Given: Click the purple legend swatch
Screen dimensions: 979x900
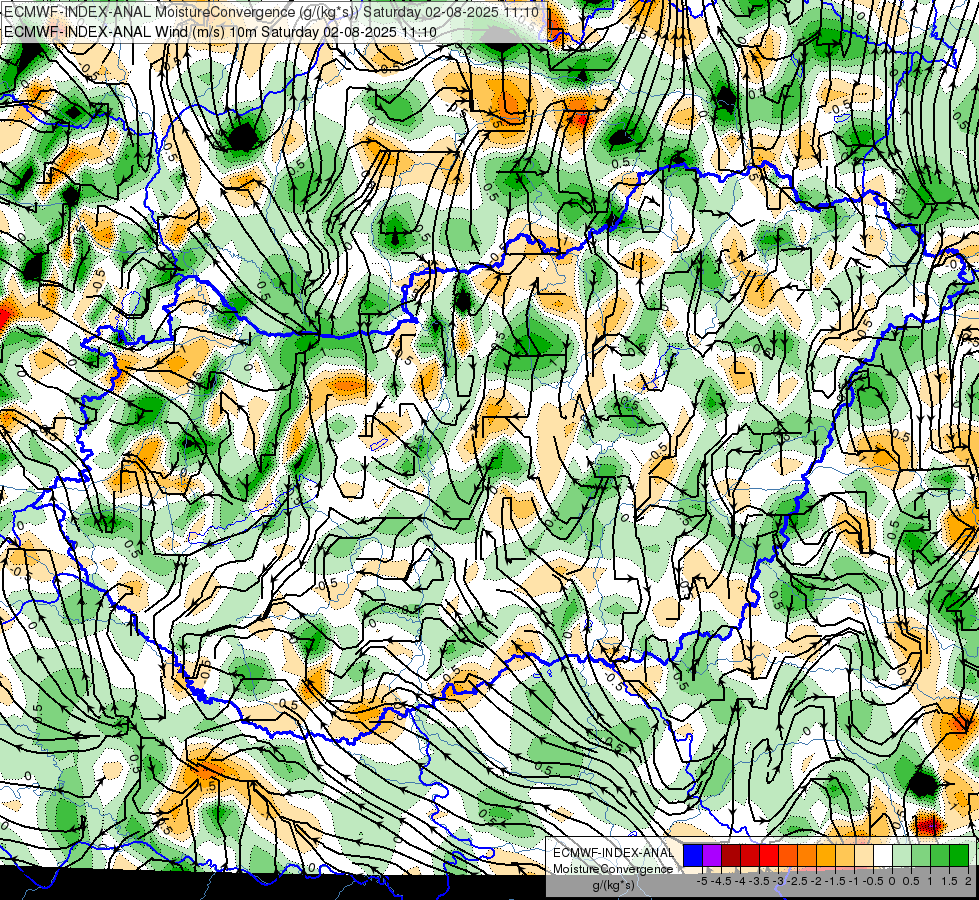Looking at the screenshot, I should point(712,855).
